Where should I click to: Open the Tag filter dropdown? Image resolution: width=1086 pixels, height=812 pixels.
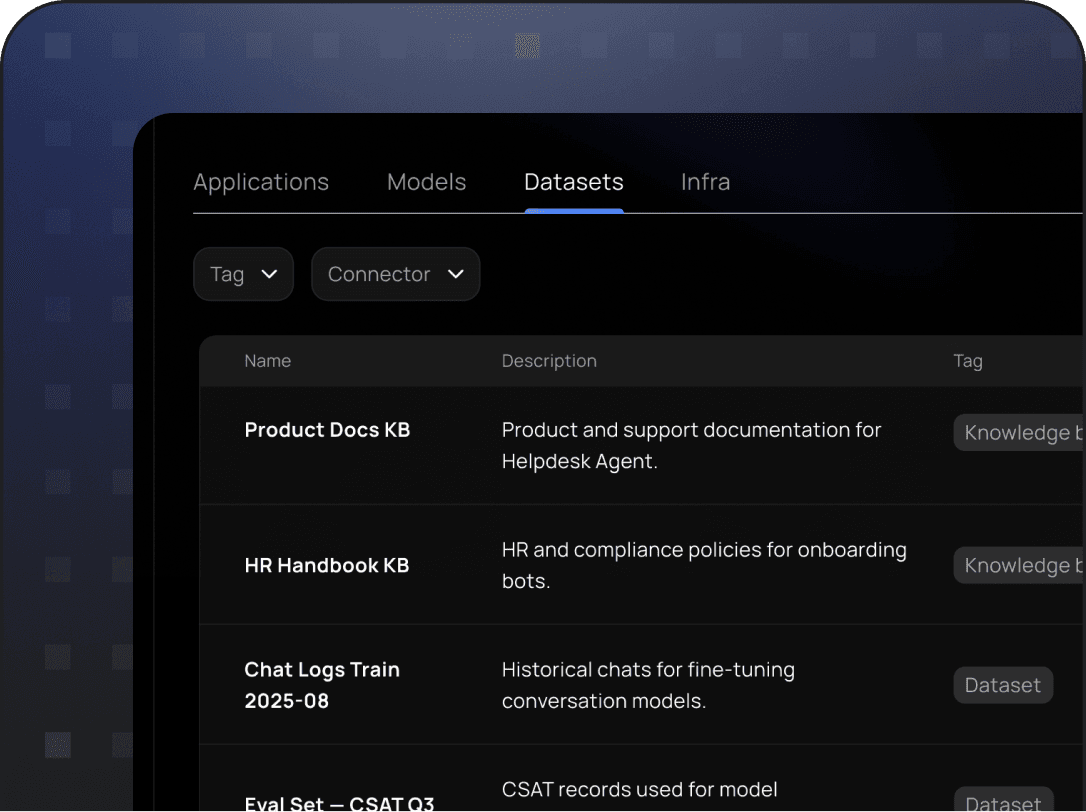243,274
